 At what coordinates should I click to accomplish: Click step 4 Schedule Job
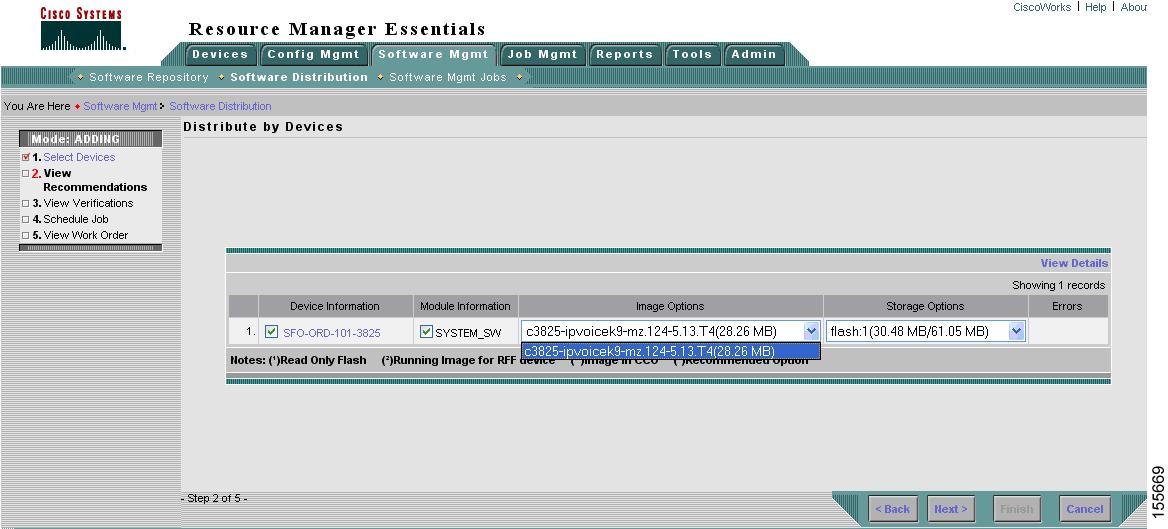click(75, 219)
